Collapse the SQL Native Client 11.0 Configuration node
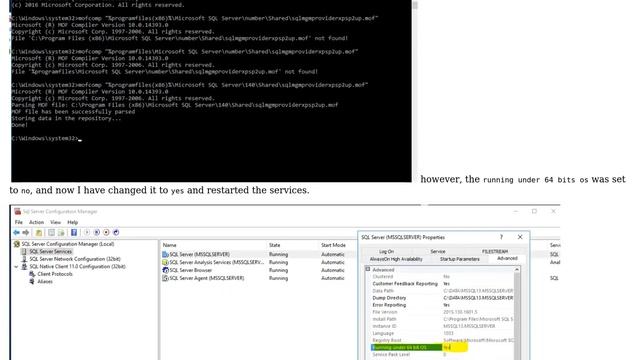Screen dimensions: 640x360 pos(16,267)
